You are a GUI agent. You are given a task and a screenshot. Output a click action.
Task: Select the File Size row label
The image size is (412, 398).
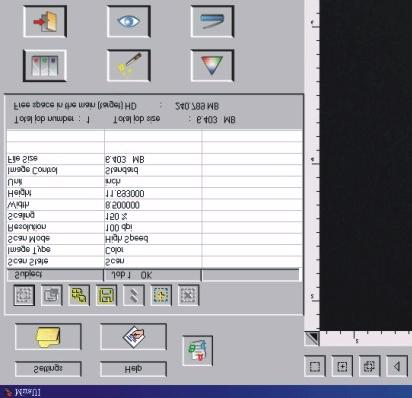(x=23, y=159)
